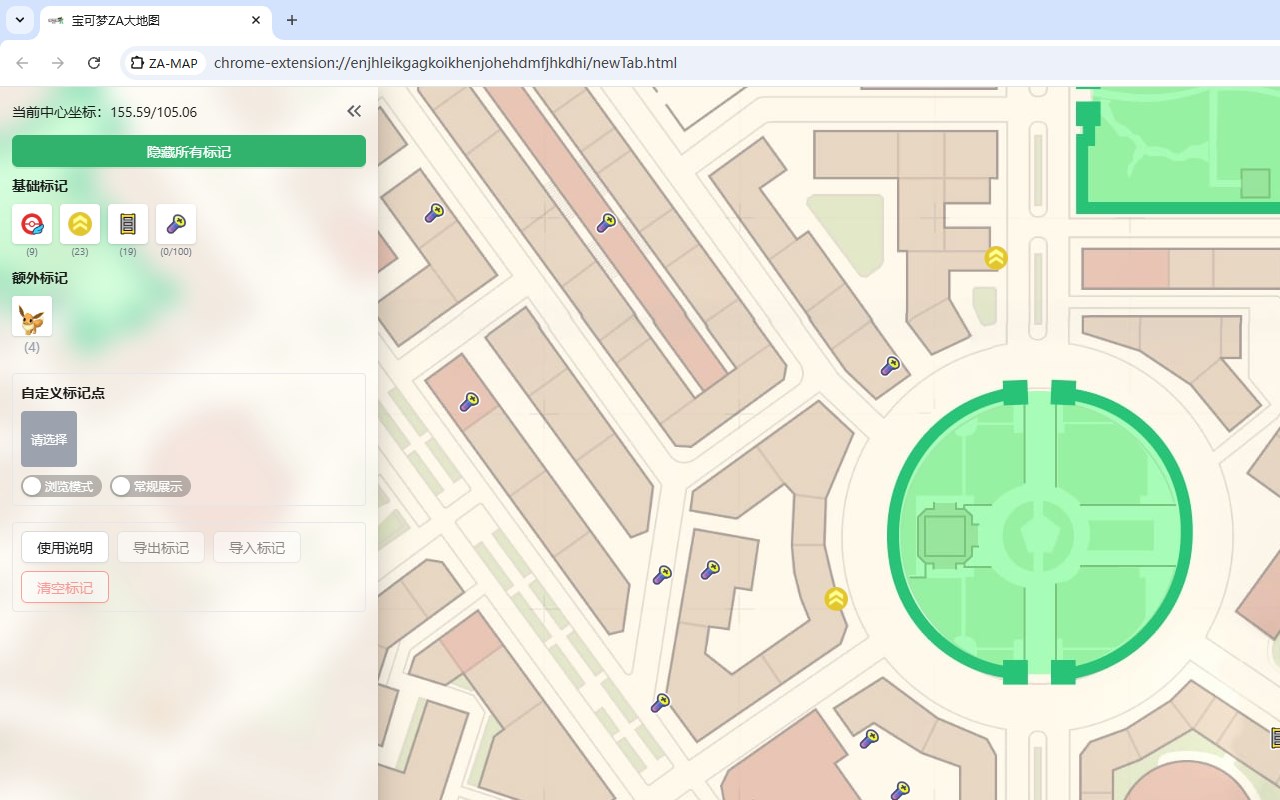Screen dimensions: 1280x800
Task: Toggle the yellow chevron marker category
Action: [x=80, y=224]
